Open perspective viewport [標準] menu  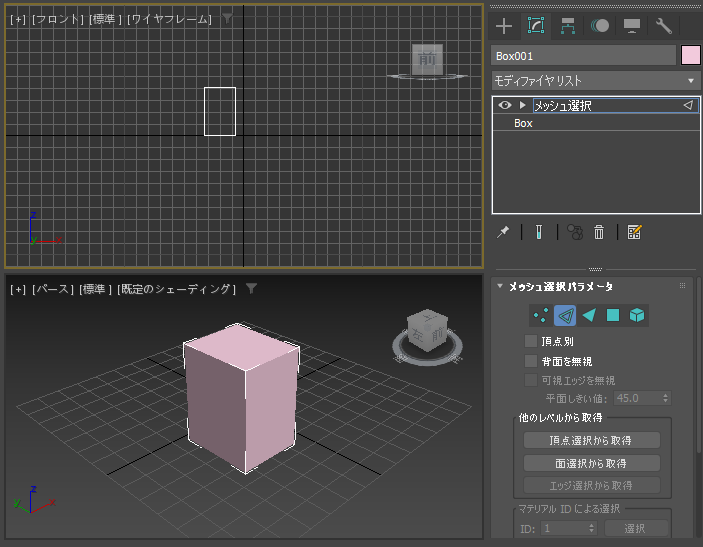(x=95, y=289)
